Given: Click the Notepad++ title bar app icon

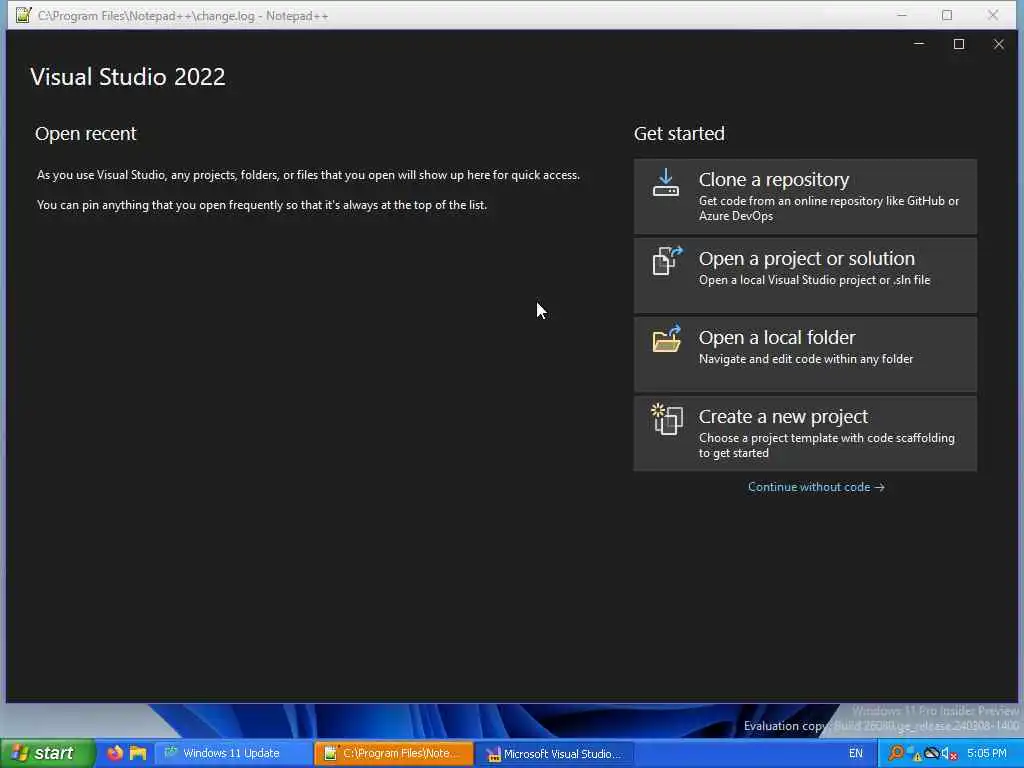Looking at the screenshot, I should 24,15.
